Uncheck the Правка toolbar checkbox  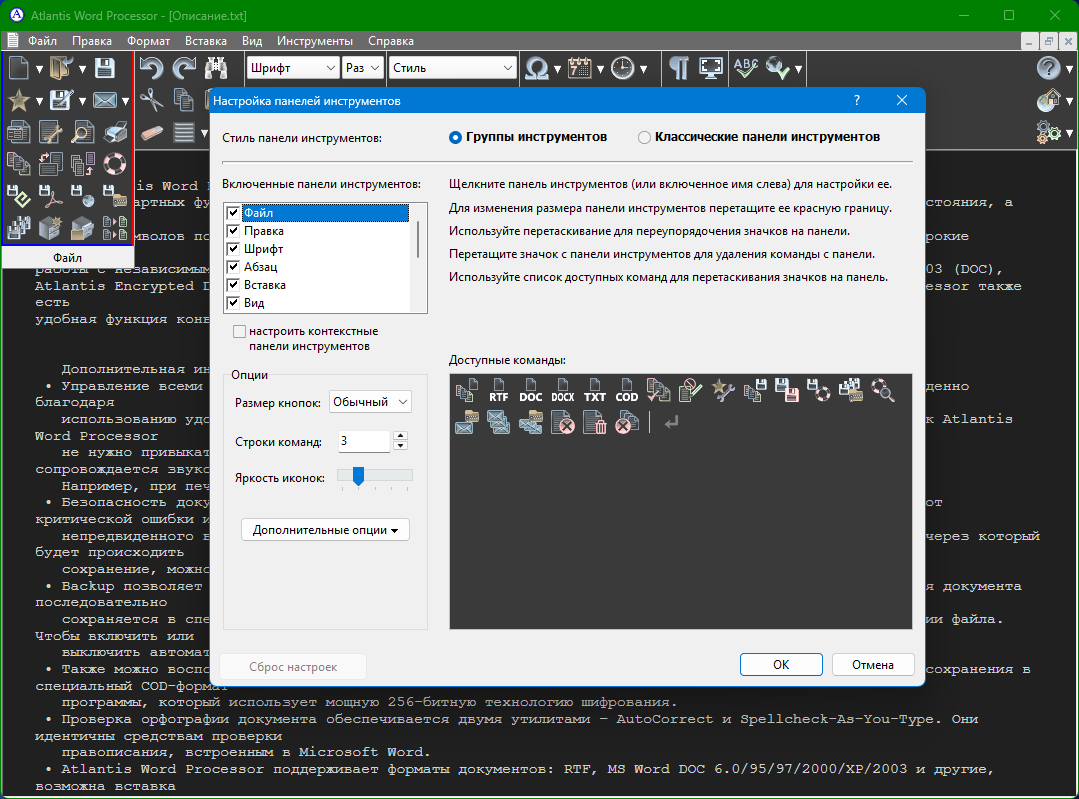(234, 231)
